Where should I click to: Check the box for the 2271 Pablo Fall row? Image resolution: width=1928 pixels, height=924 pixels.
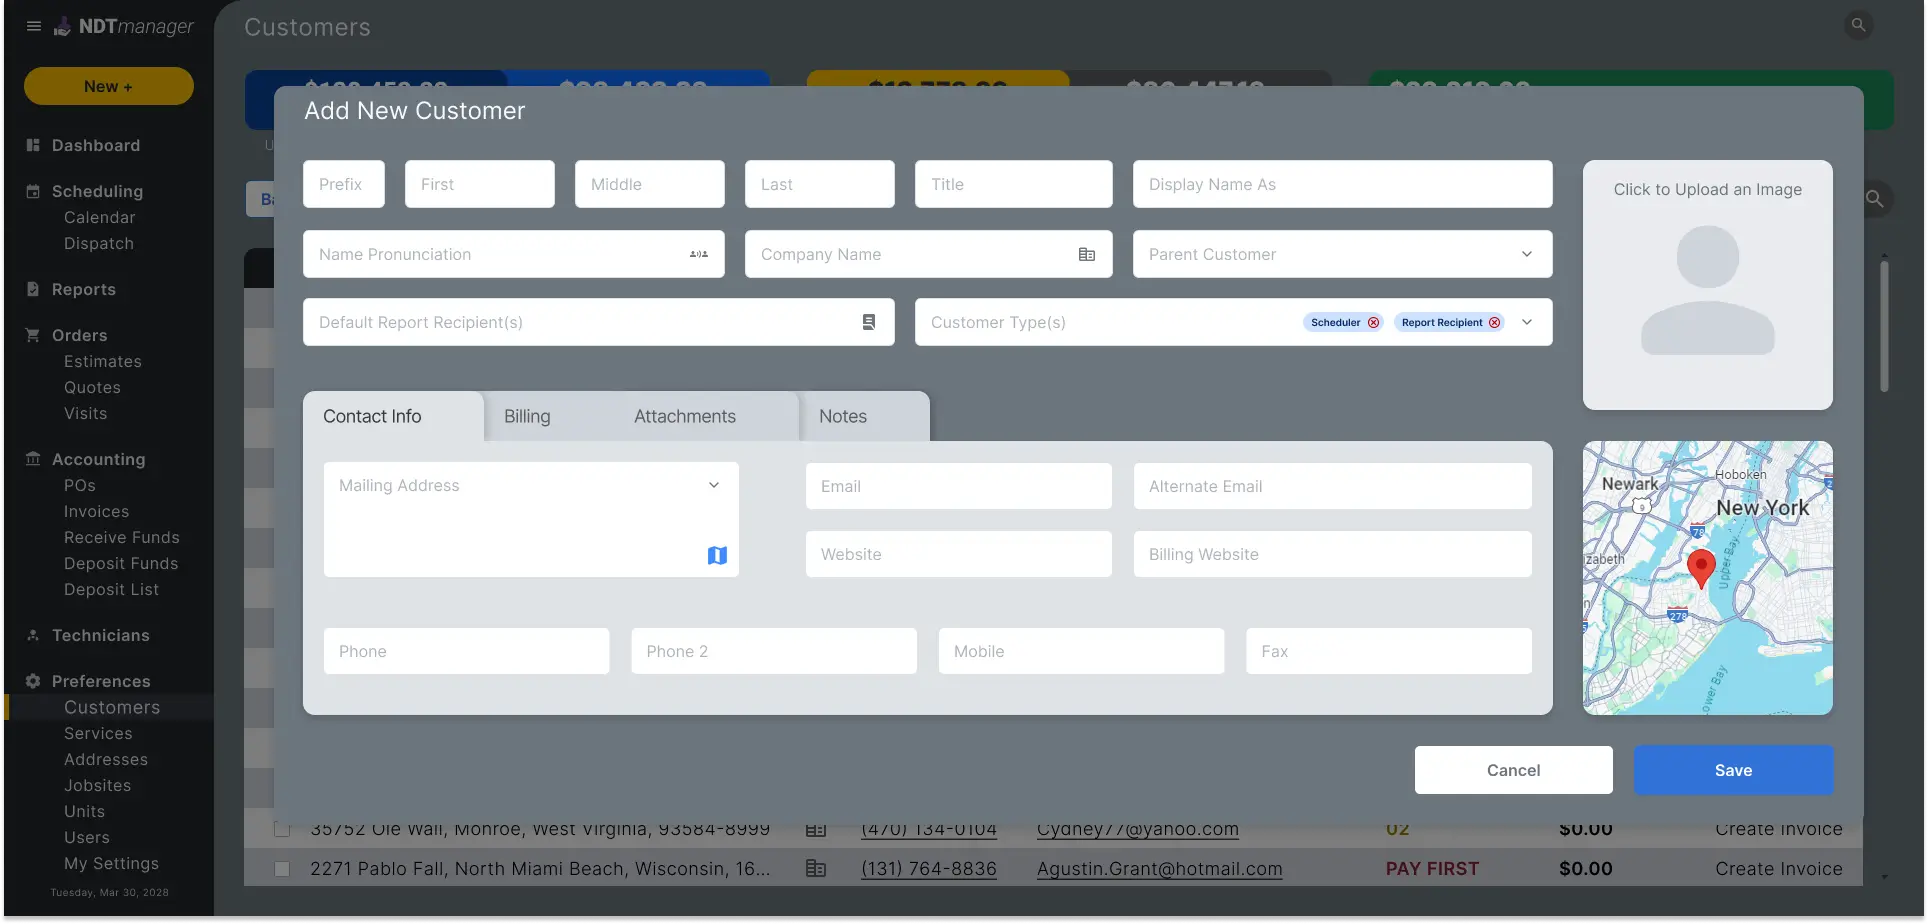282,869
